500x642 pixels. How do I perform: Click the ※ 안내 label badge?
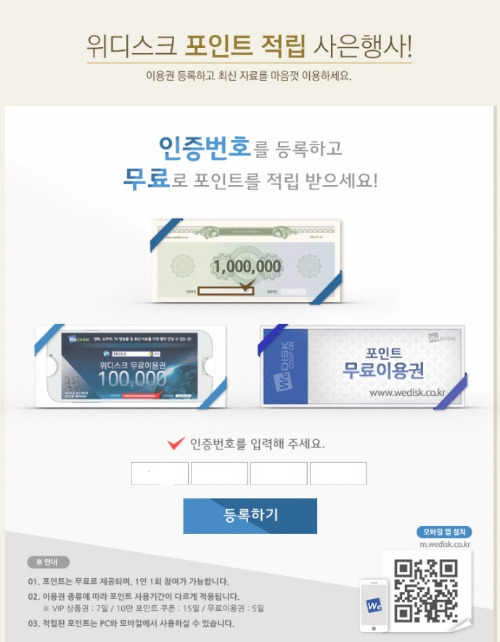(x=48, y=562)
